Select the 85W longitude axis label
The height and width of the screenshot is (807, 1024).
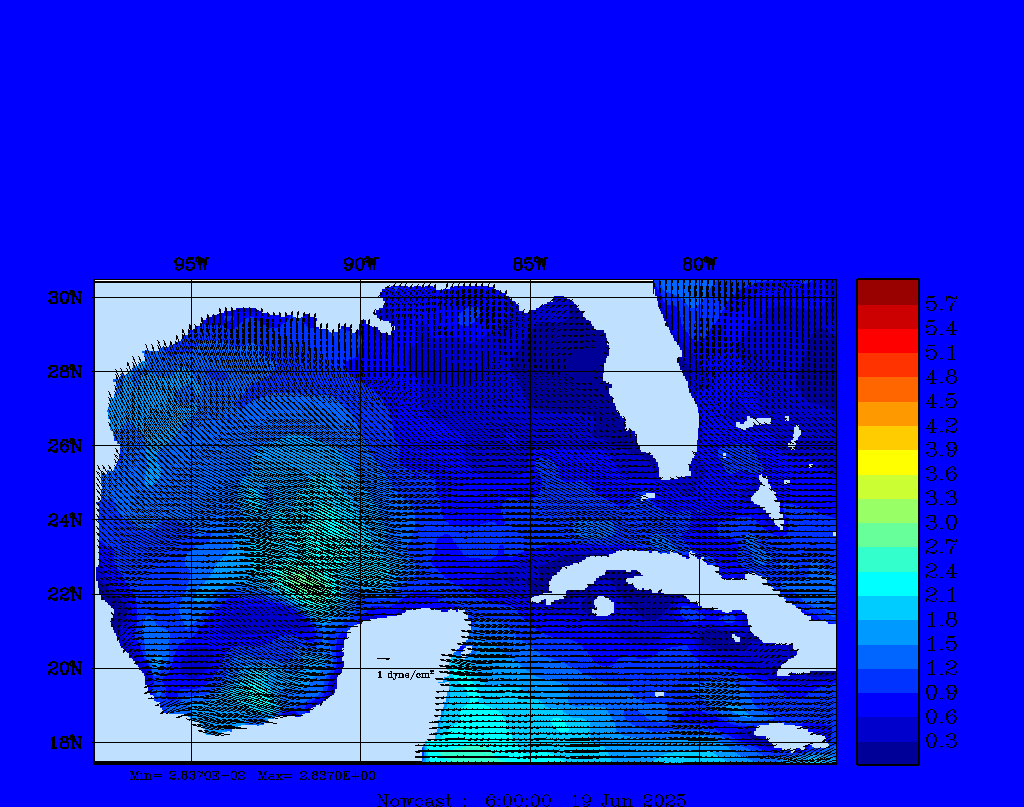coord(530,264)
